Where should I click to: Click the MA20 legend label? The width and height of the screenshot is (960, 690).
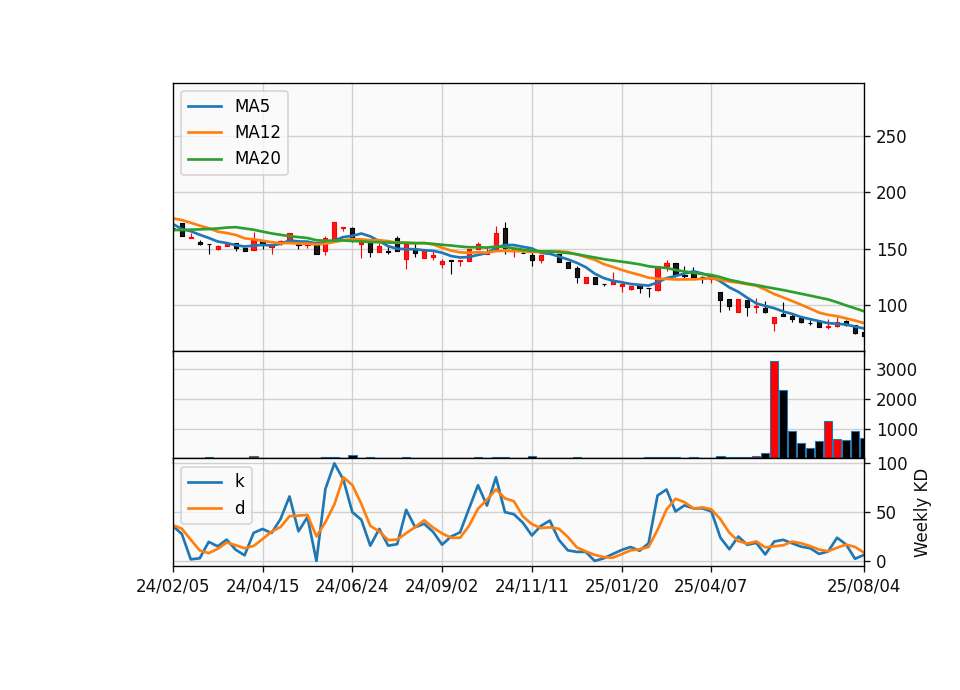[257, 158]
